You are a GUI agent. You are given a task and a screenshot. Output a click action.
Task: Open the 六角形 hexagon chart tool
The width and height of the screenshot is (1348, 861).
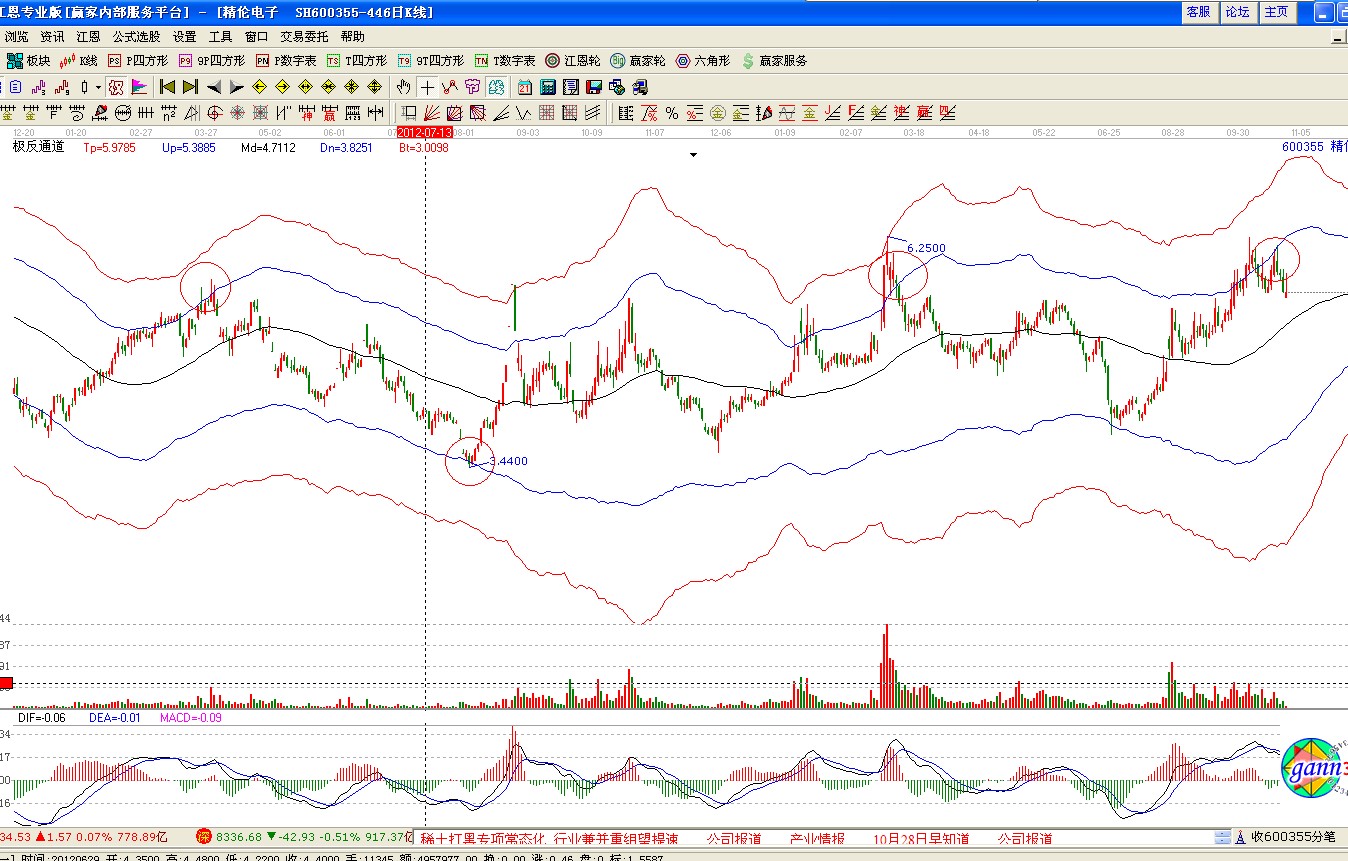point(704,61)
